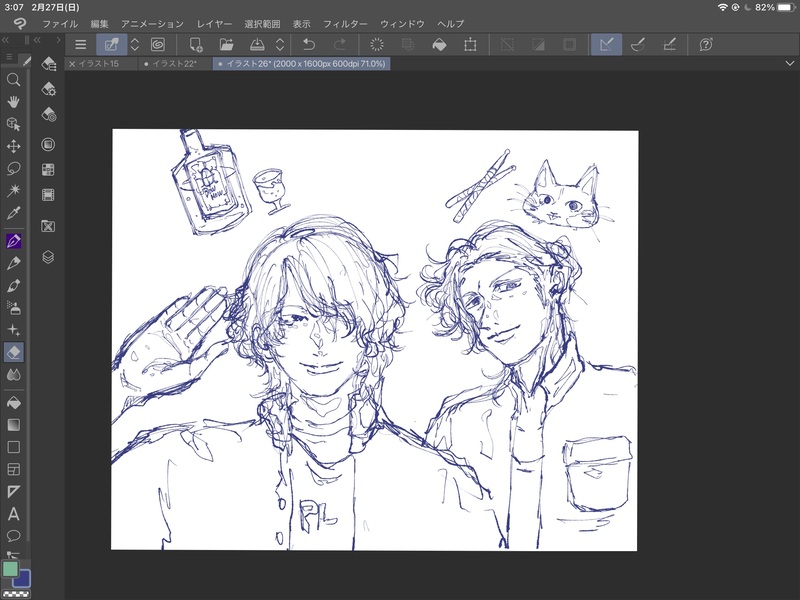Viewport: 800px width, 600px height.
Task: Select the Operation object cube tool
Action: click(x=14, y=124)
